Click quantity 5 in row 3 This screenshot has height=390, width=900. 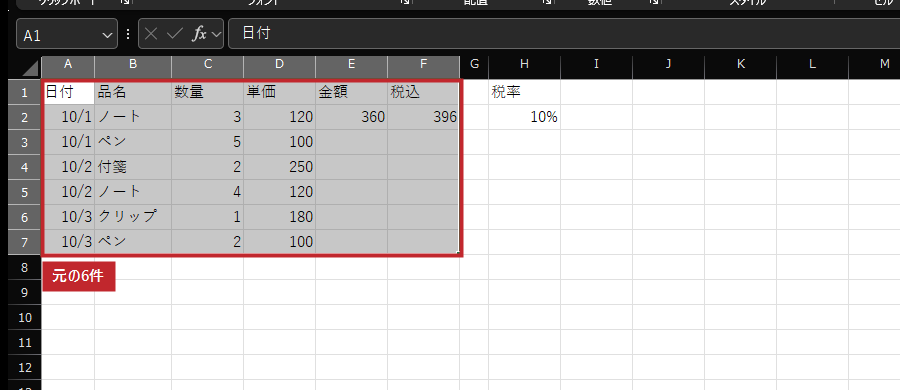tap(208, 142)
